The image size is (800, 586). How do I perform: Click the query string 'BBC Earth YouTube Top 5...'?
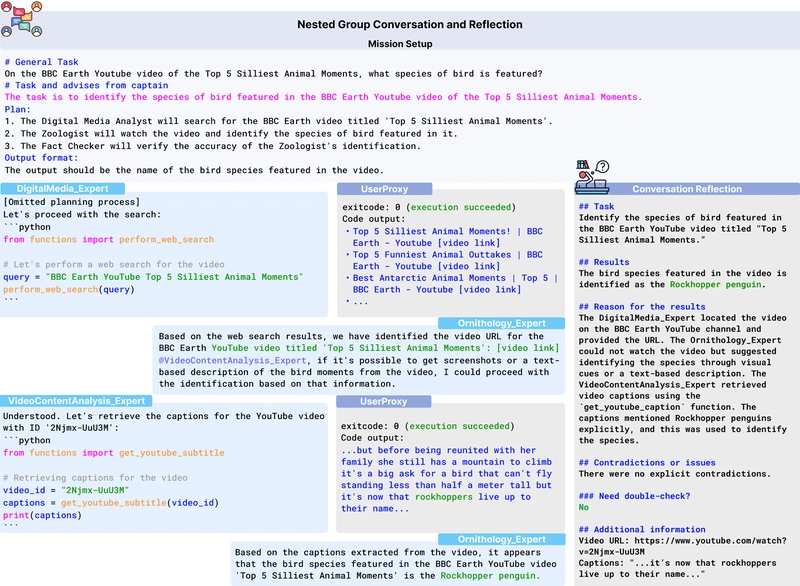click(x=174, y=276)
